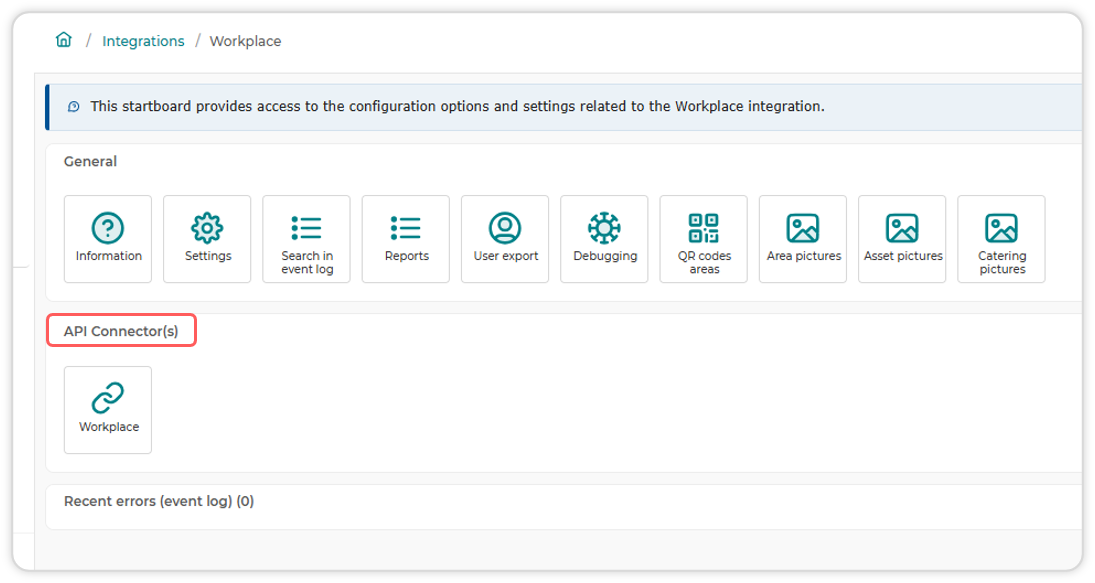Open QR codes areas tile

[x=703, y=239]
